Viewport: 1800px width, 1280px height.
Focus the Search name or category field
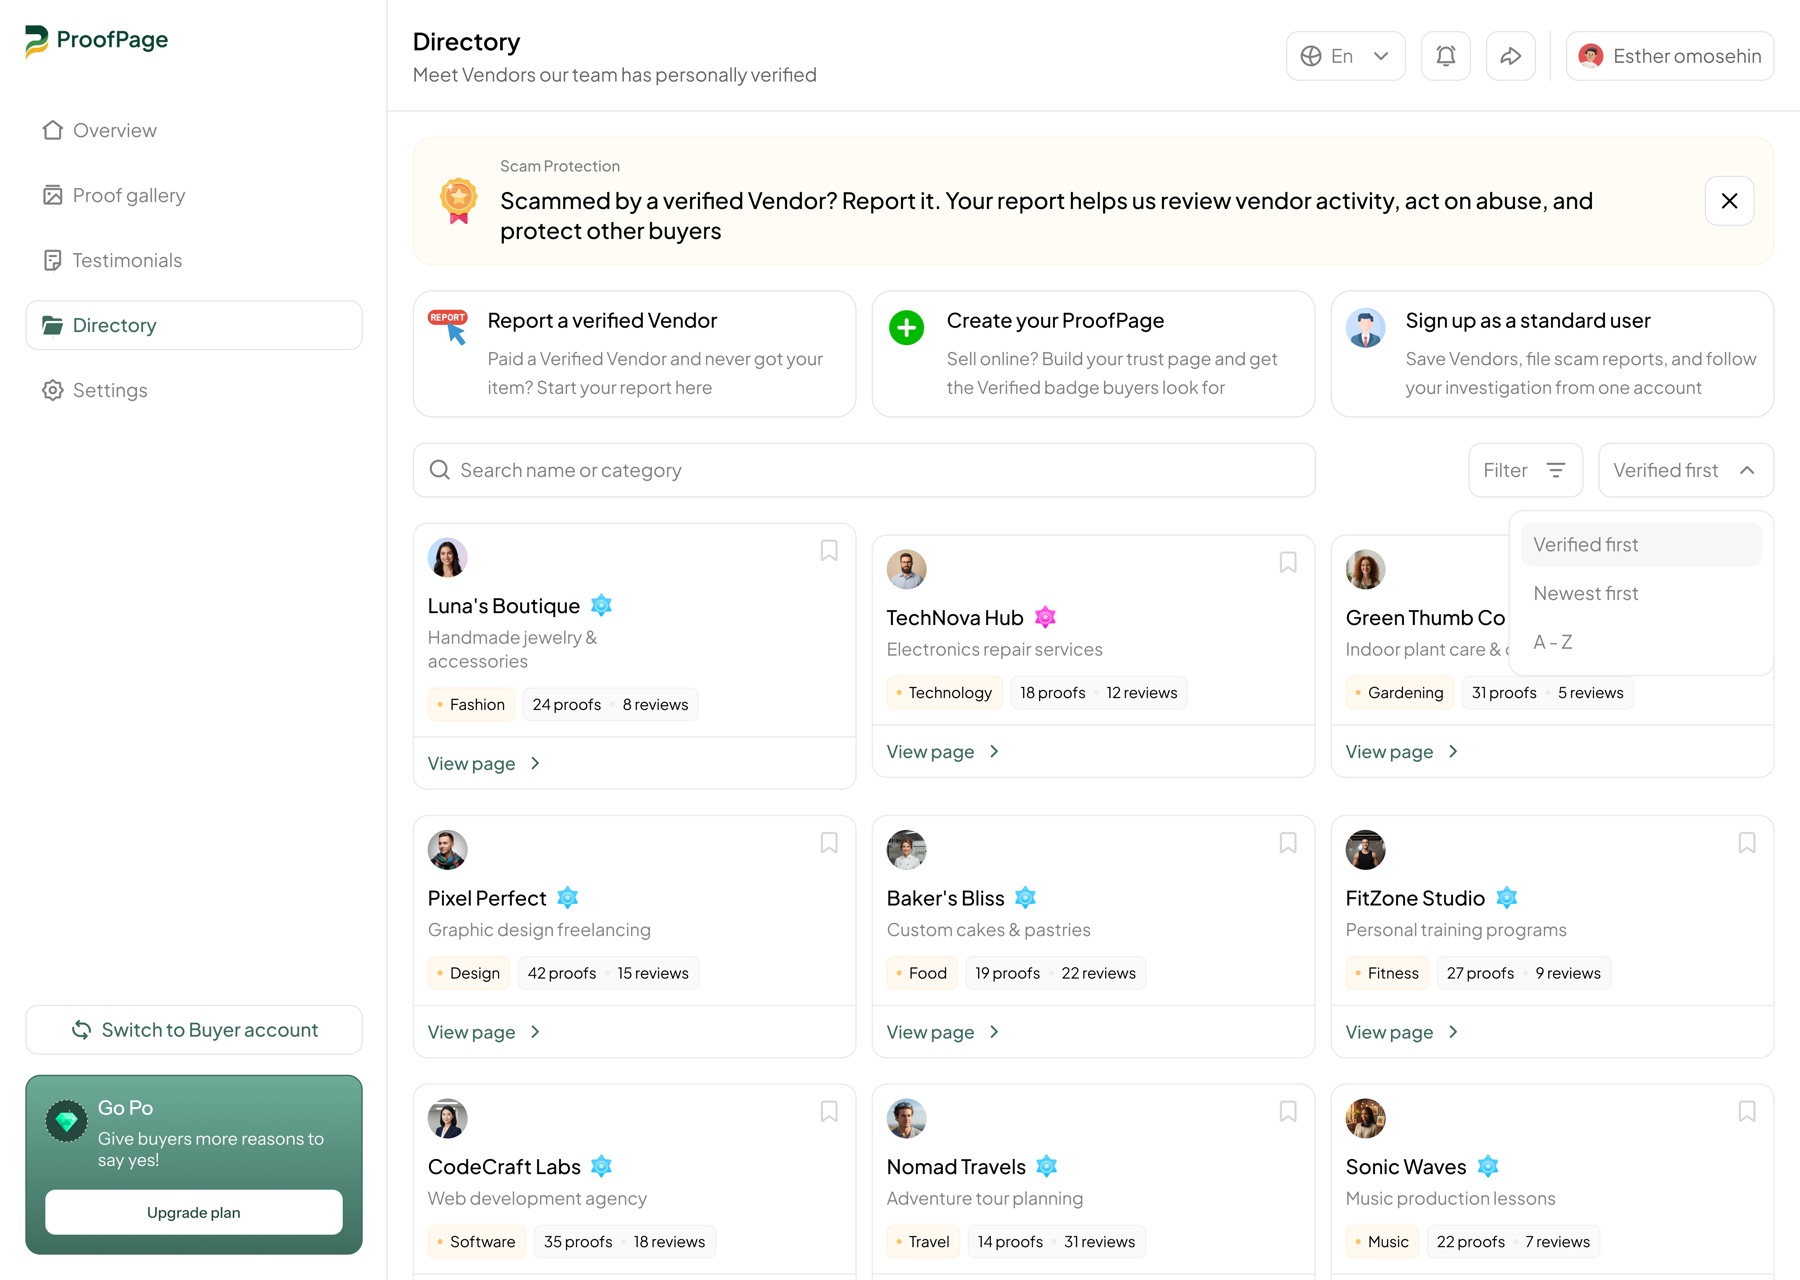[x=864, y=470]
